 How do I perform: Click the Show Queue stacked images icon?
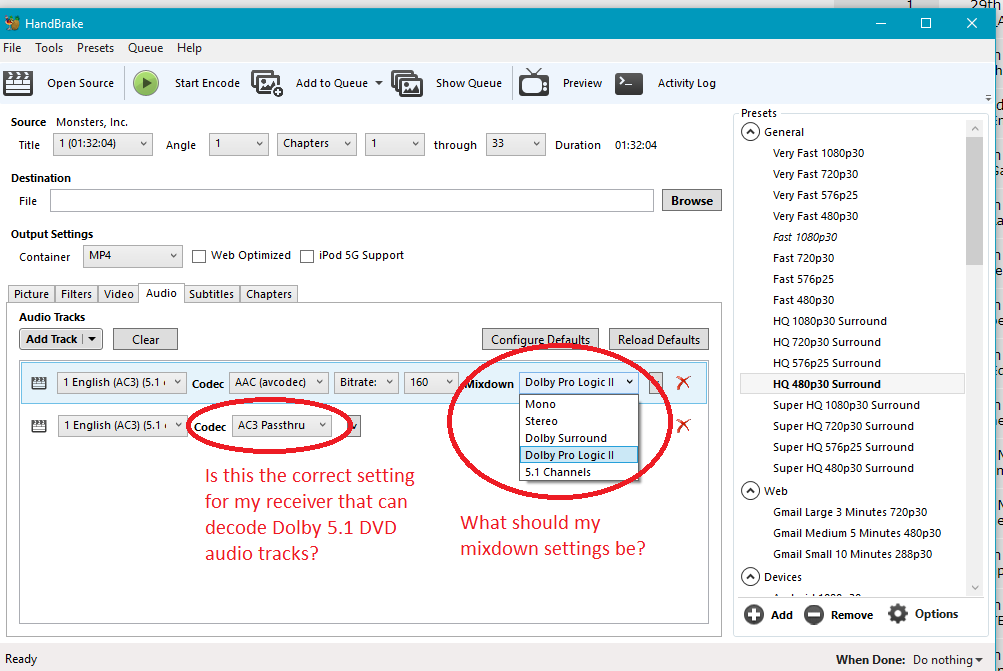(407, 83)
